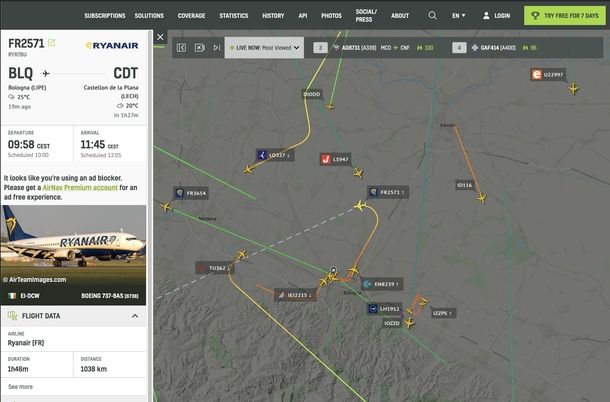Image resolution: width=610 pixels, height=402 pixels.
Task: Collapse the ticker bar to start
Action: click(x=181, y=47)
